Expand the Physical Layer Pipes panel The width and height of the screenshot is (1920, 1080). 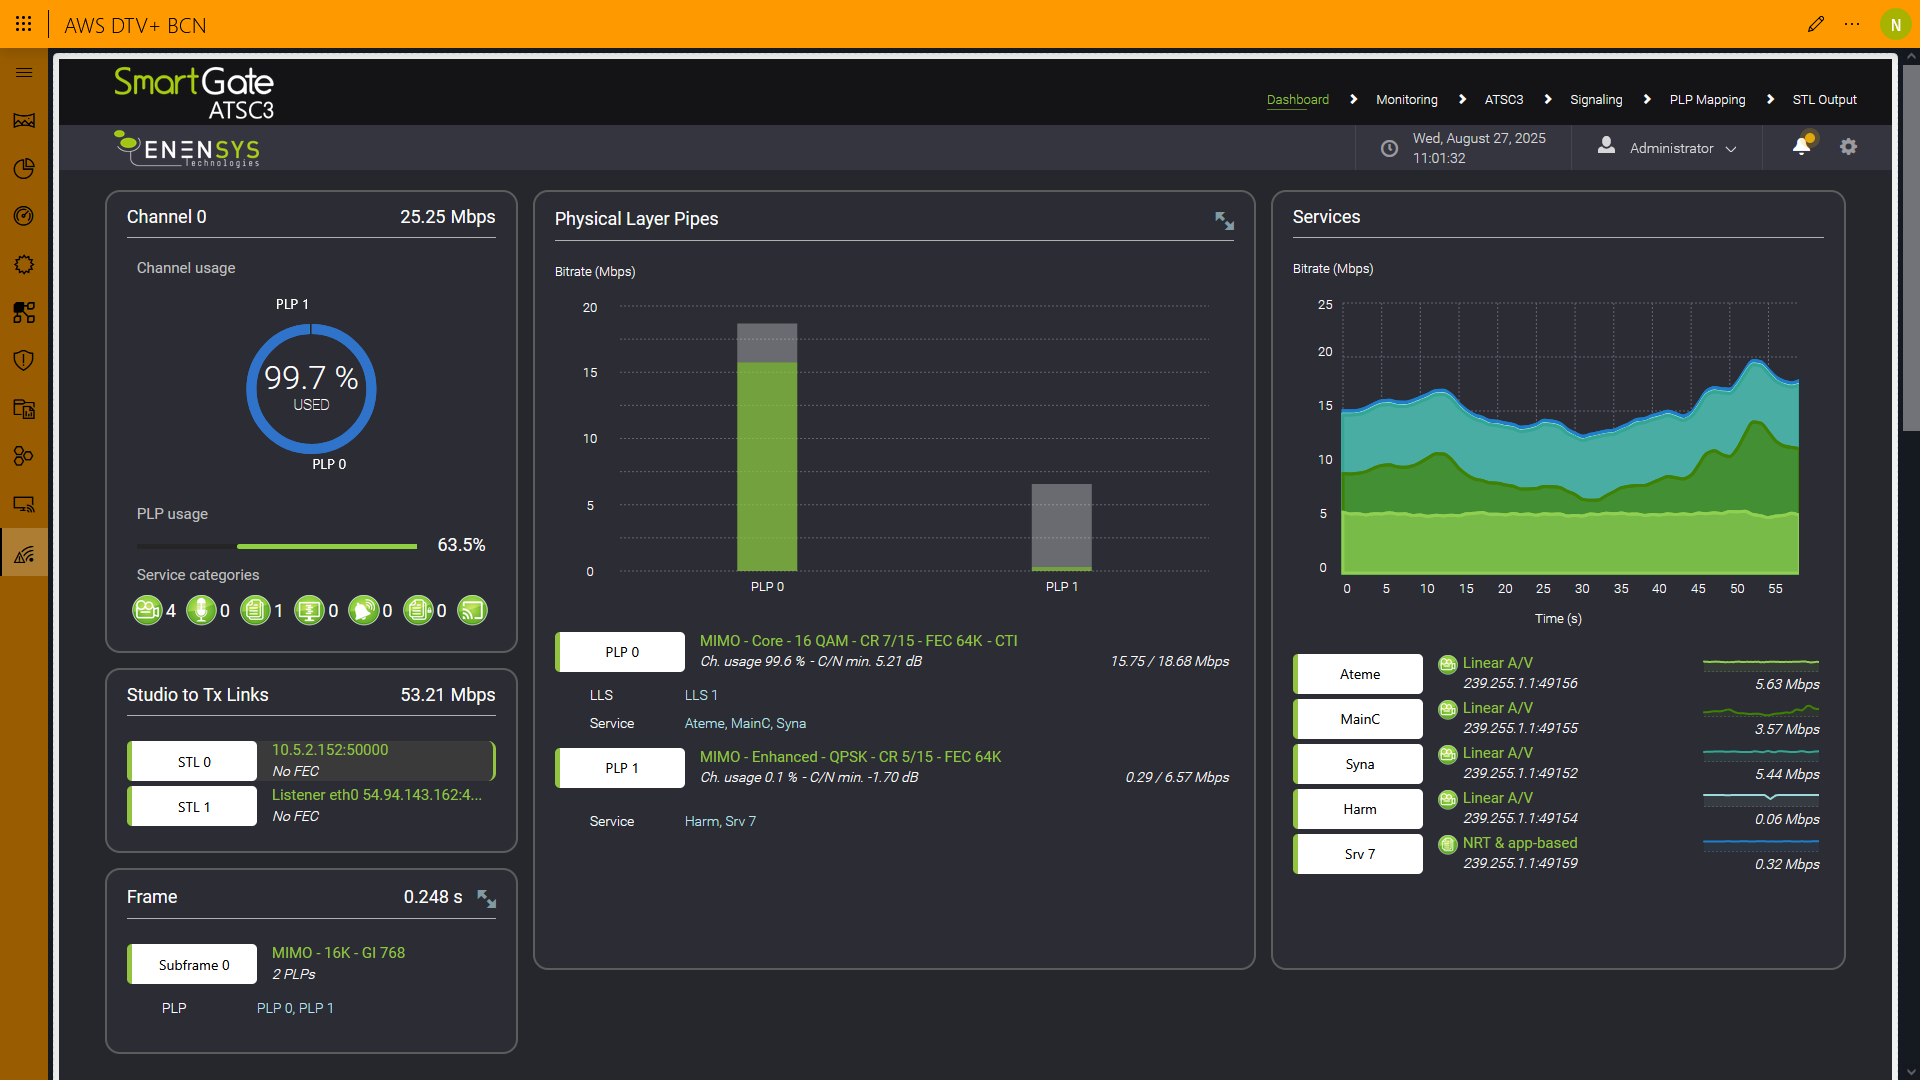[1224, 221]
